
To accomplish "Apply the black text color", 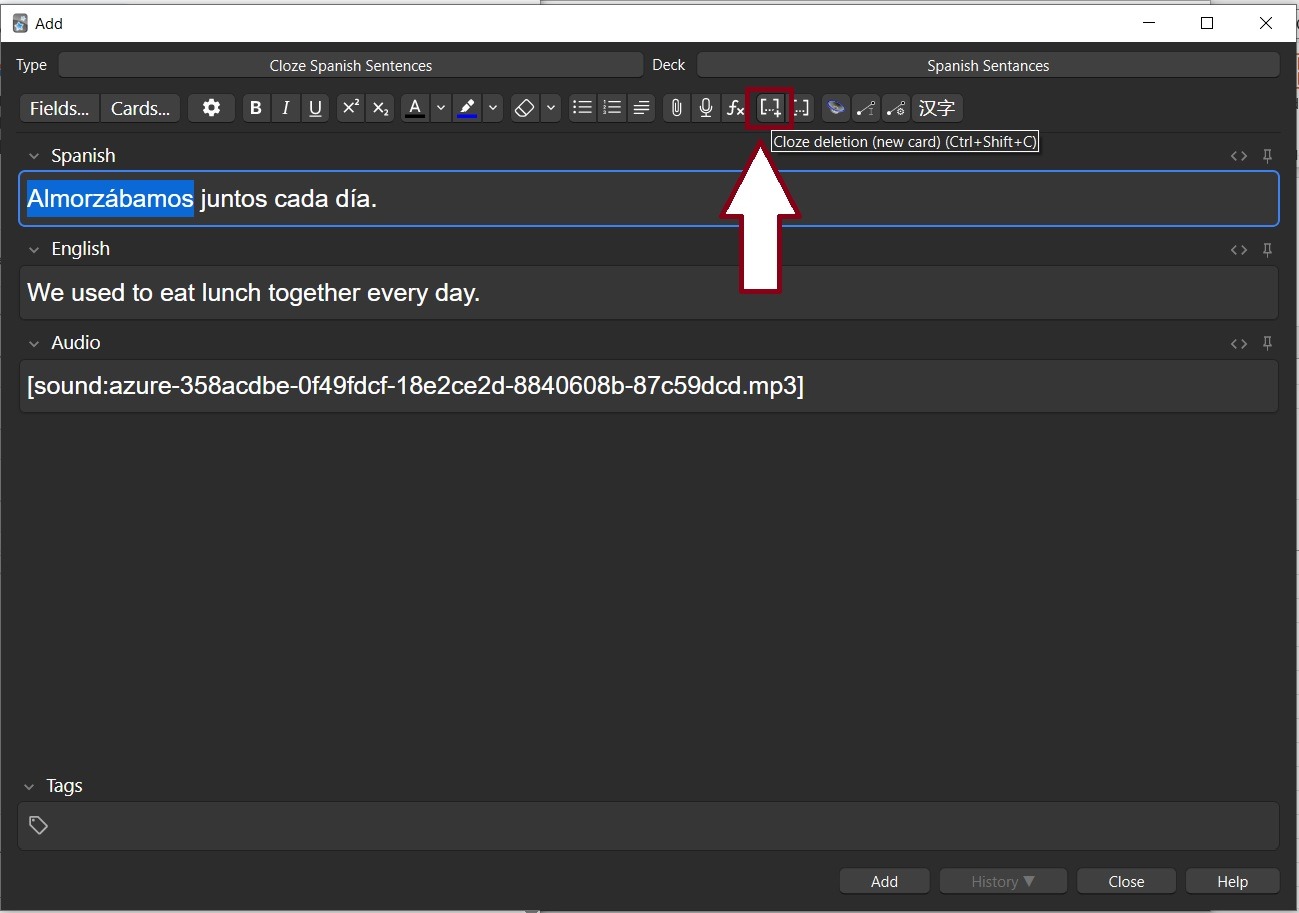I will tap(415, 108).
